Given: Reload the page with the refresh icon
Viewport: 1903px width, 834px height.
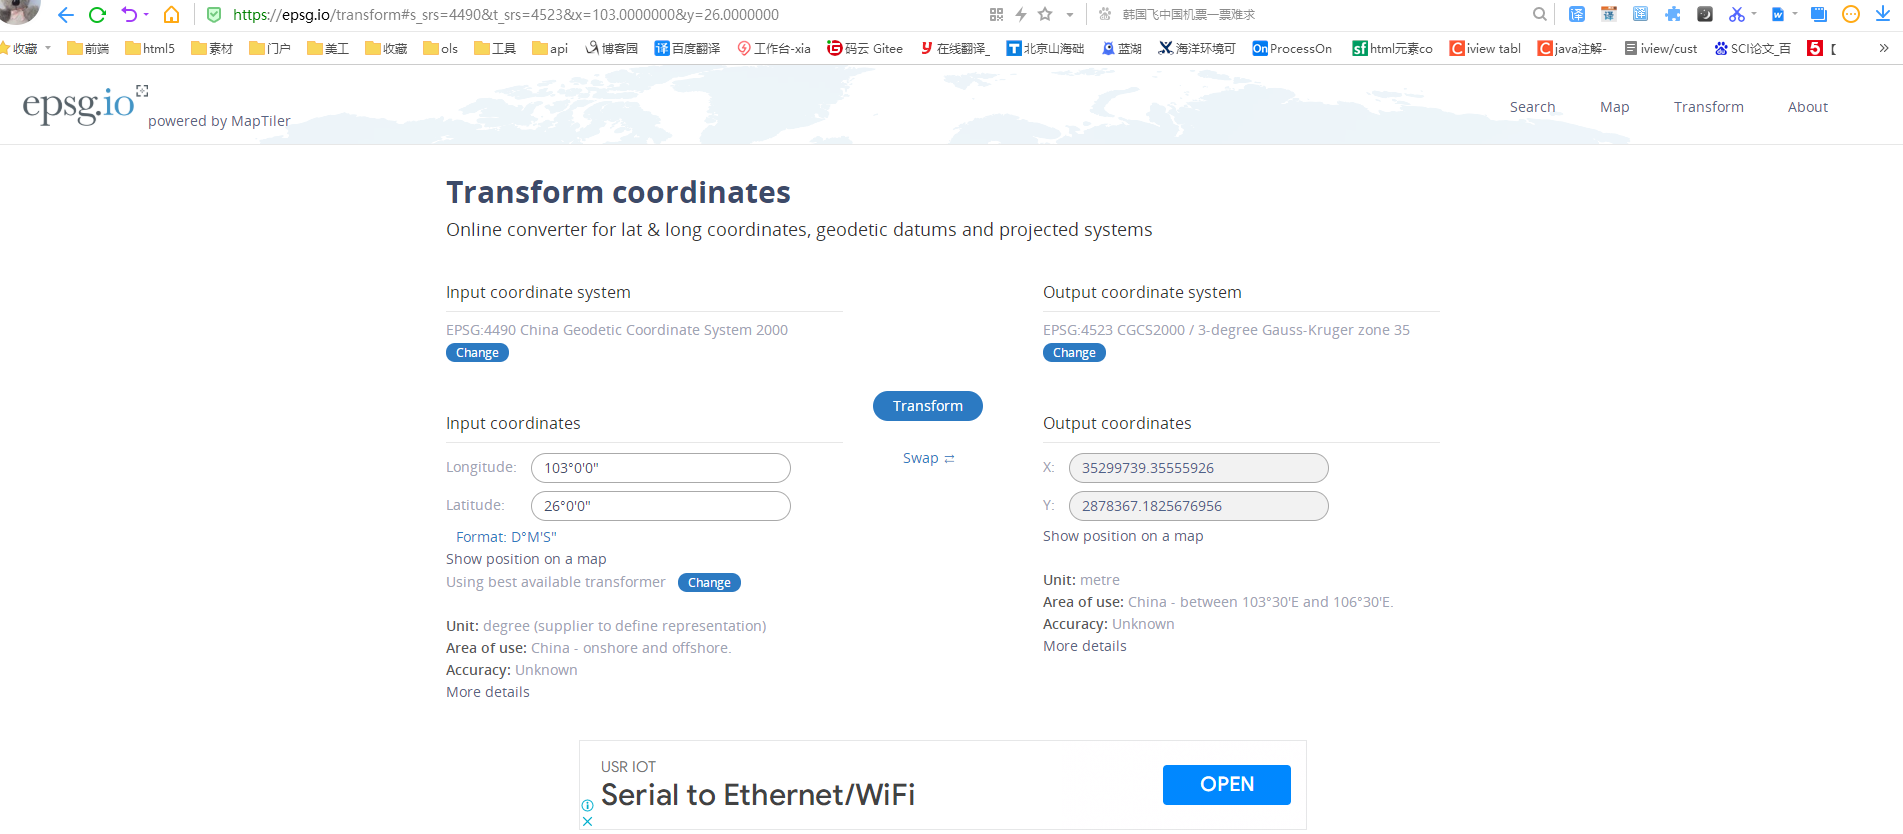Looking at the screenshot, I should [x=97, y=15].
